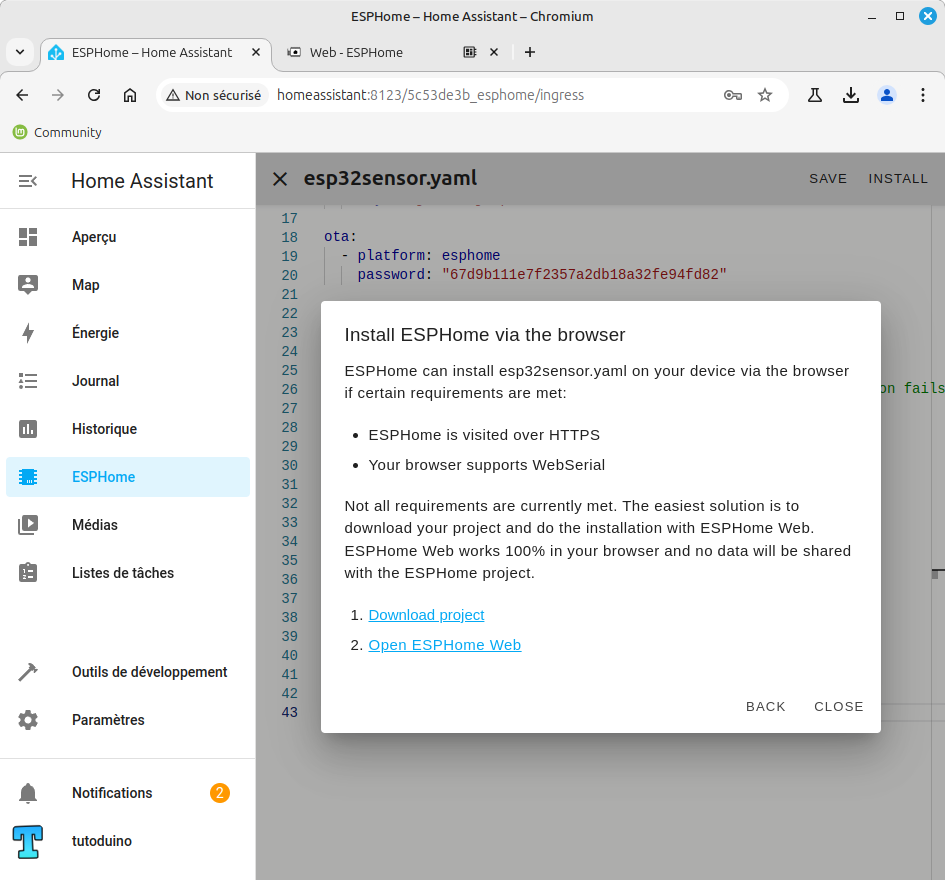This screenshot has width=945, height=880.
Task: Close the esp32sensor.yaml editor
Action: click(280, 178)
